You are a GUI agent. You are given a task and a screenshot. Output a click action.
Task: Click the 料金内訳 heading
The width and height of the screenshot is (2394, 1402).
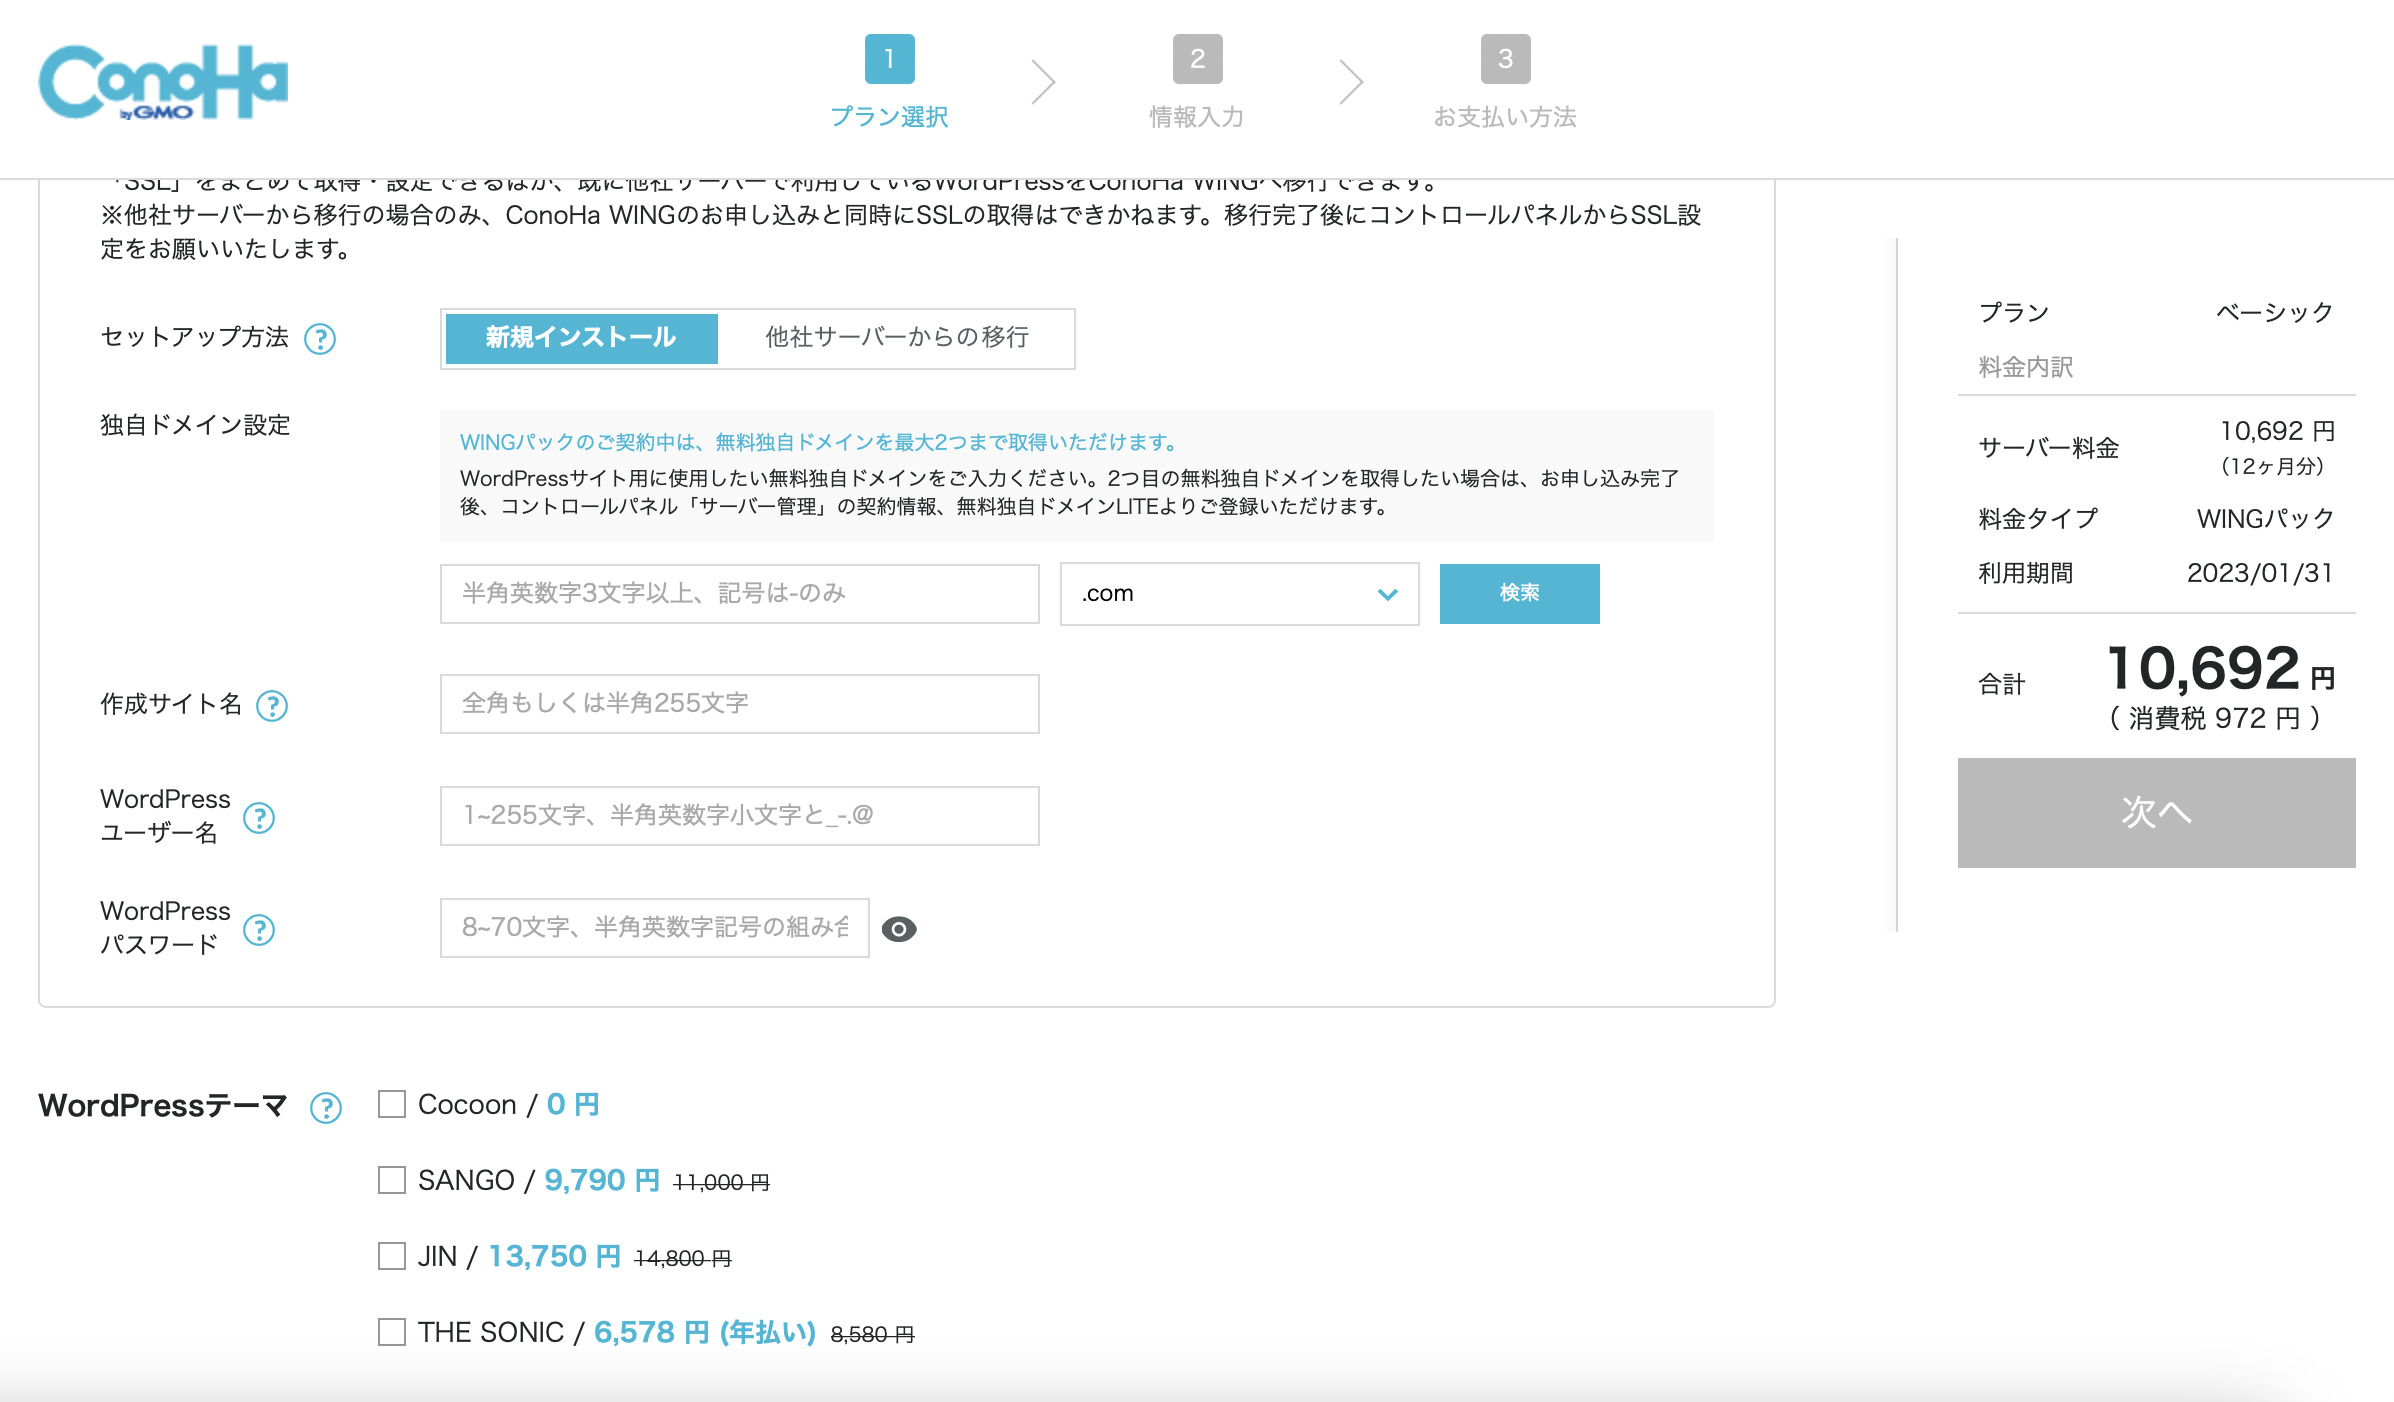tap(2026, 367)
